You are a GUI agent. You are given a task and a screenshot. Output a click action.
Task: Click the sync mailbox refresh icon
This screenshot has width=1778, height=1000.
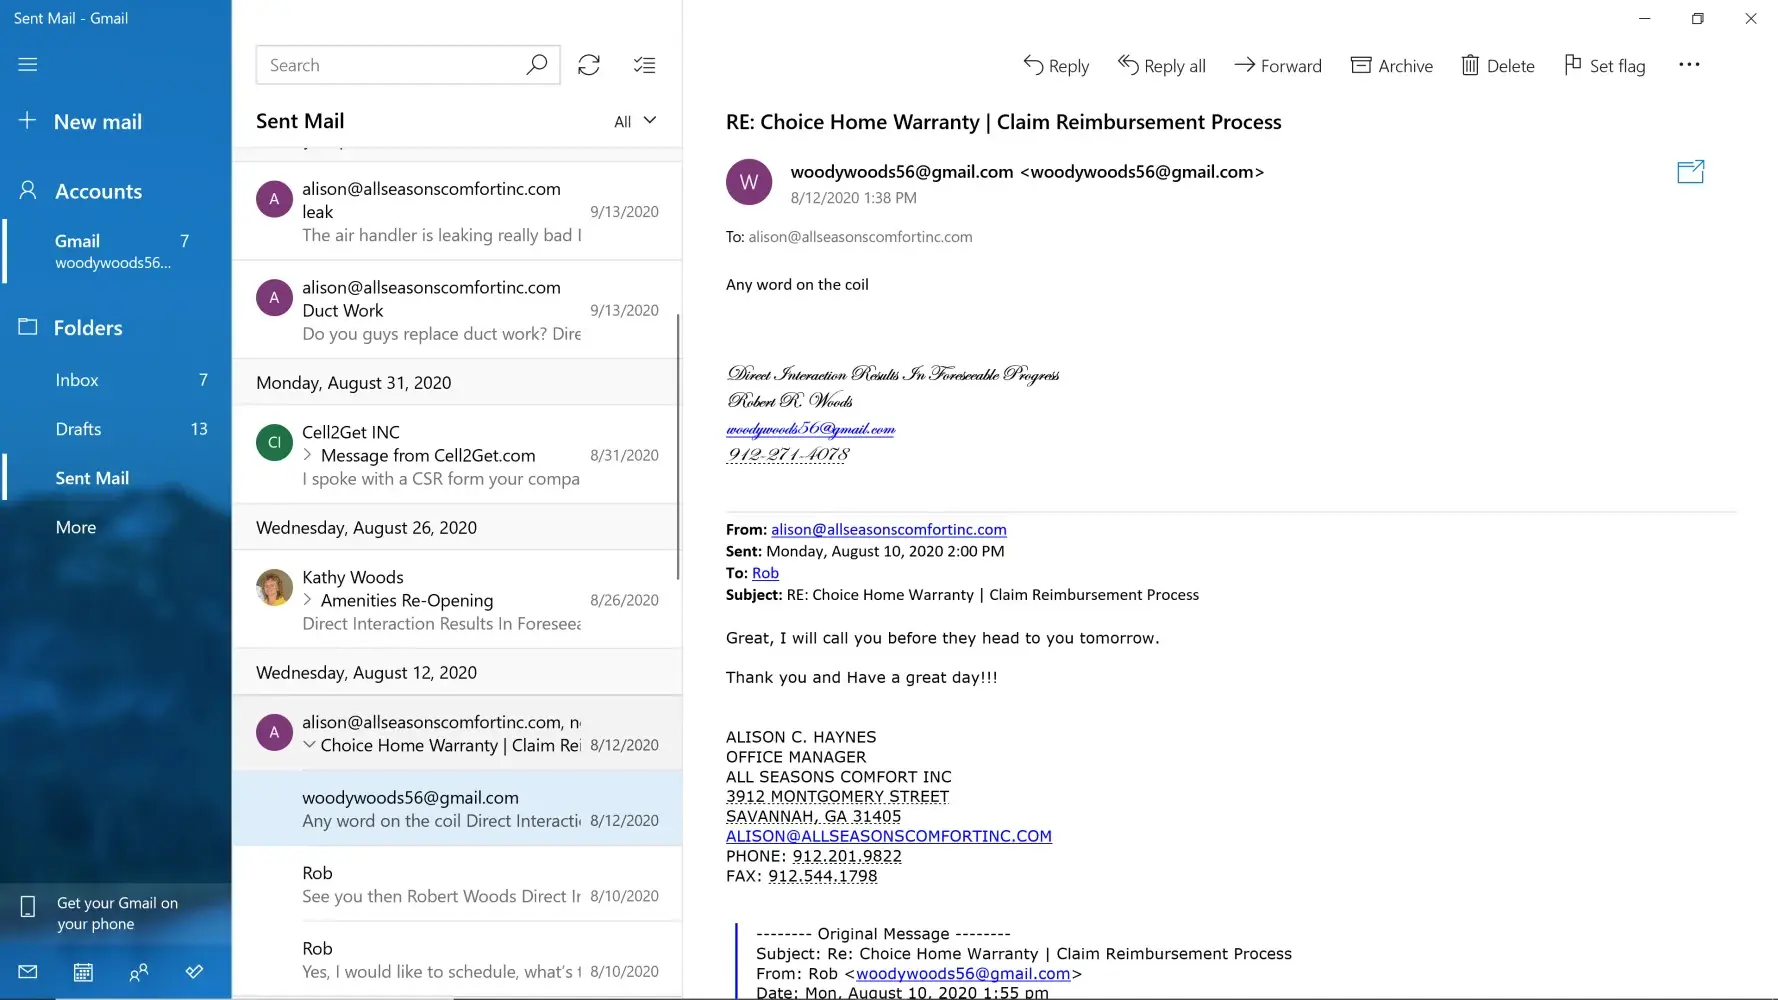click(589, 65)
